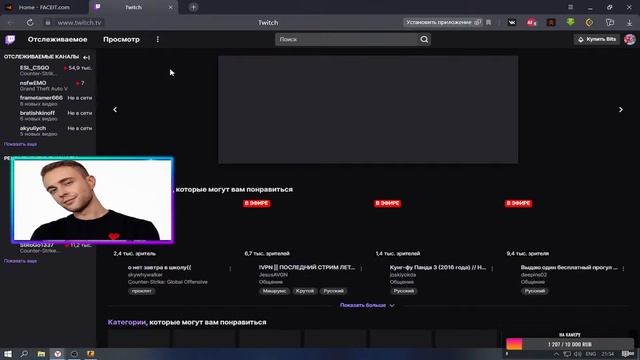The image size is (640, 360).
Task: Click the Установить приложение button
Action: tap(443, 22)
